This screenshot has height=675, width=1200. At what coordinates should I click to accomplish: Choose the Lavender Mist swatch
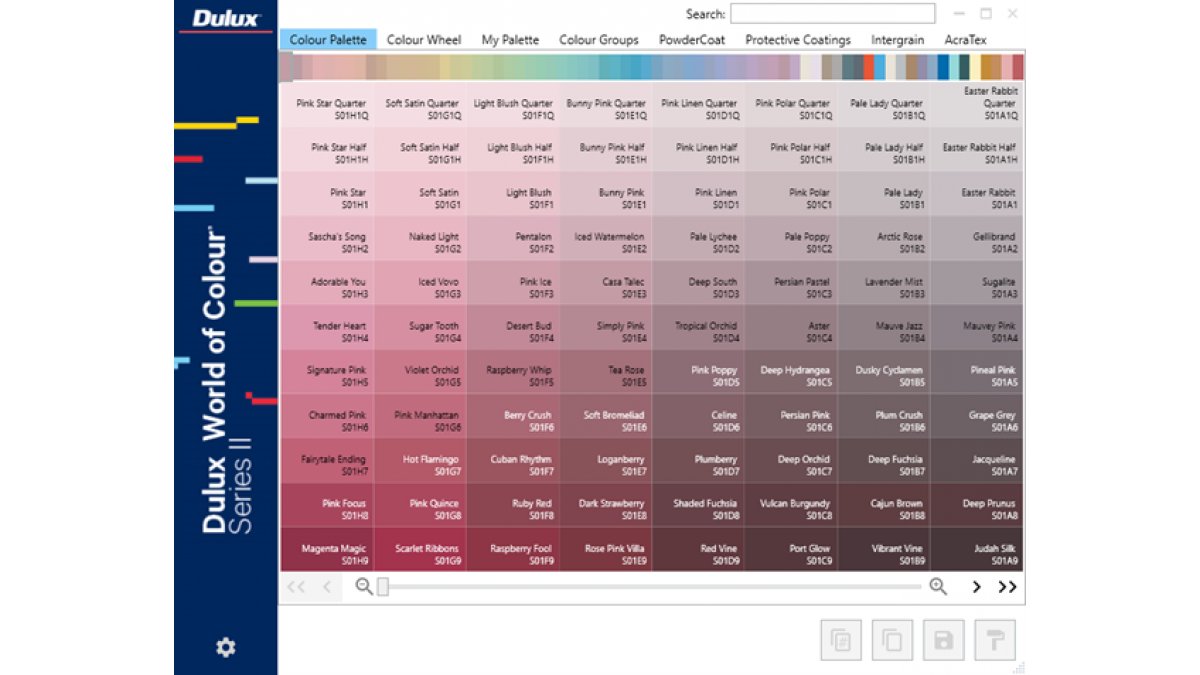884,282
